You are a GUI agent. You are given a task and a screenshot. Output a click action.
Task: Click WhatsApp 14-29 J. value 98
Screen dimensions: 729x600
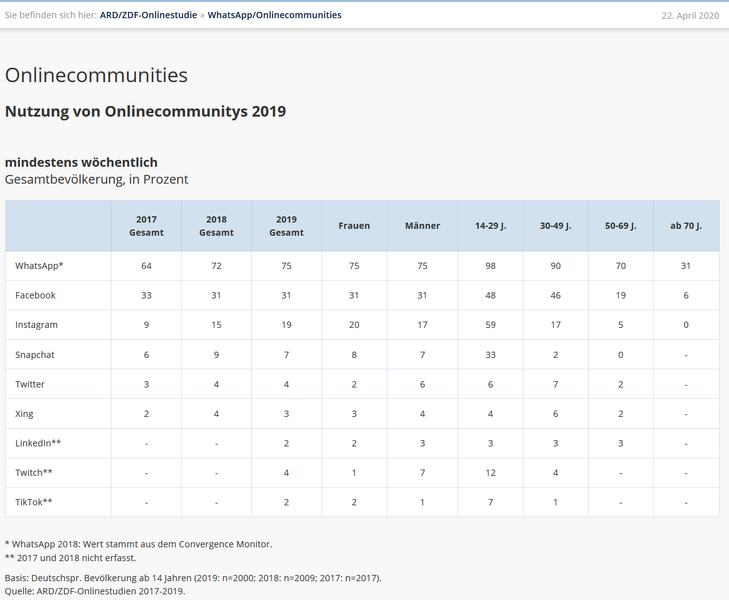coord(490,266)
